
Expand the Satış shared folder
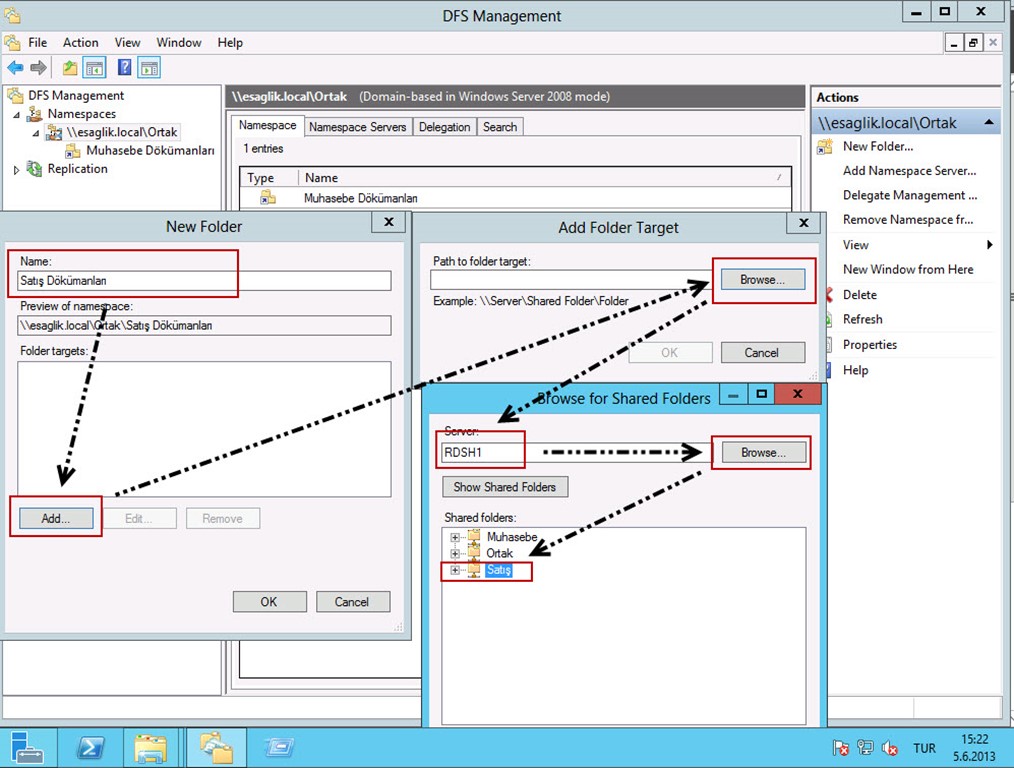click(x=455, y=570)
